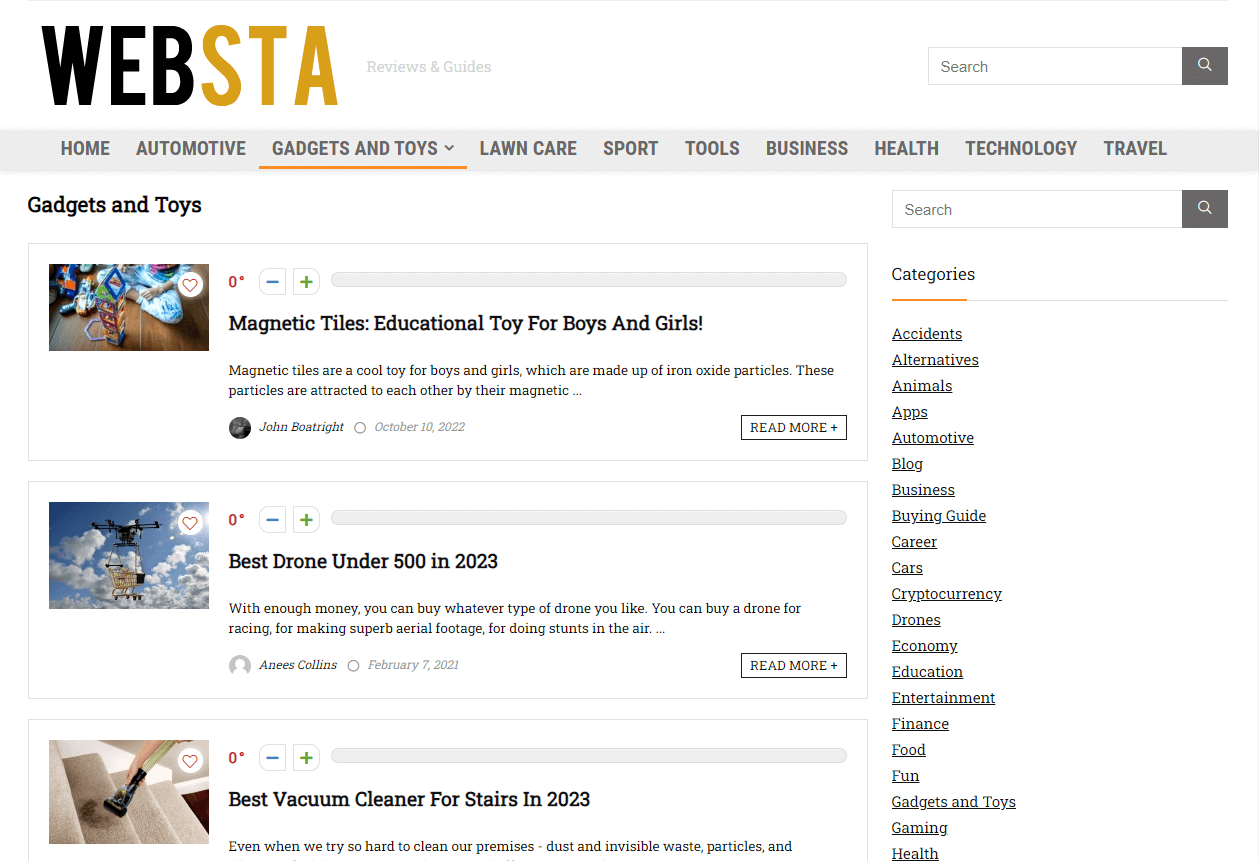Go to the Technology nav section
The height and width of the screenshot is (861, 1259).
1020,148
